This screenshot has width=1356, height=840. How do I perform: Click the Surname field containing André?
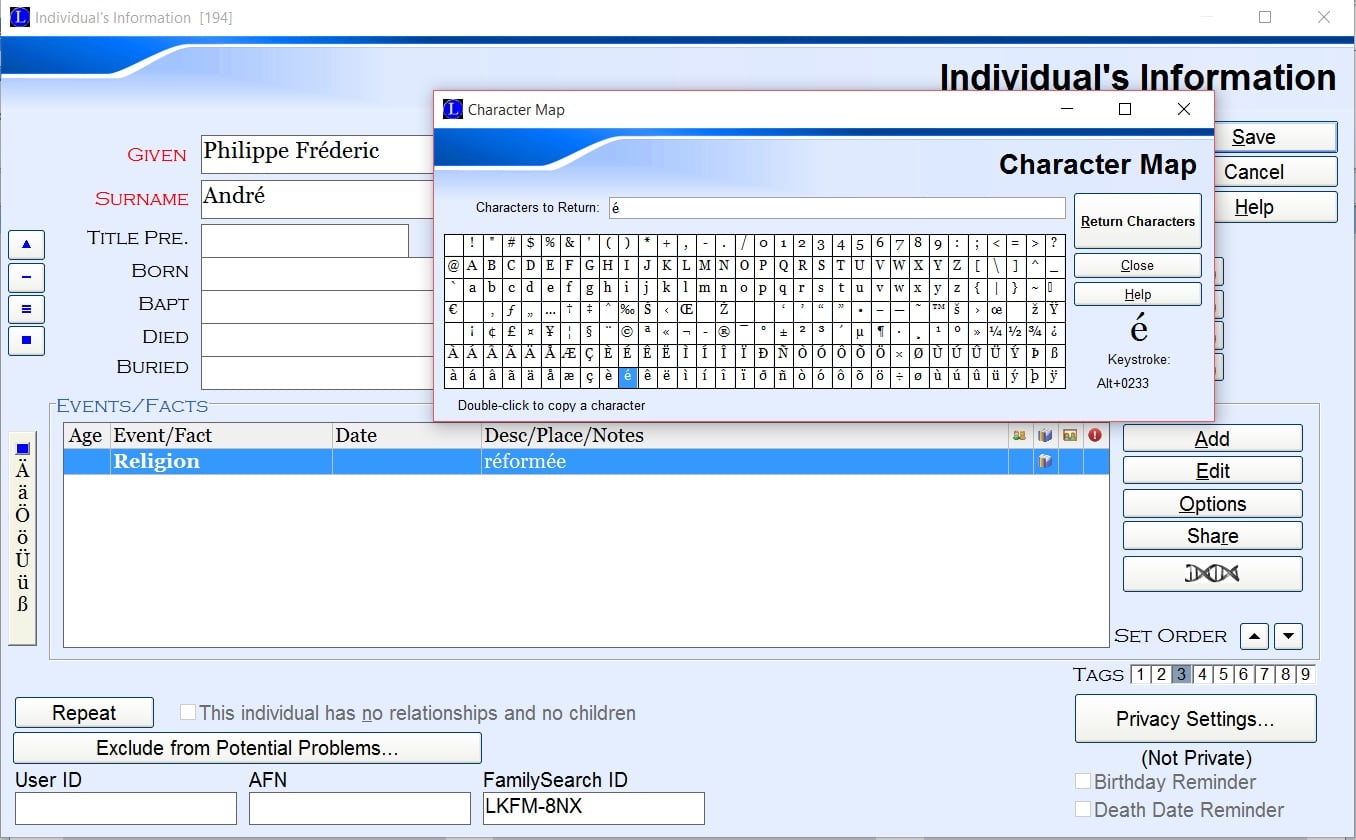[317, 198]
